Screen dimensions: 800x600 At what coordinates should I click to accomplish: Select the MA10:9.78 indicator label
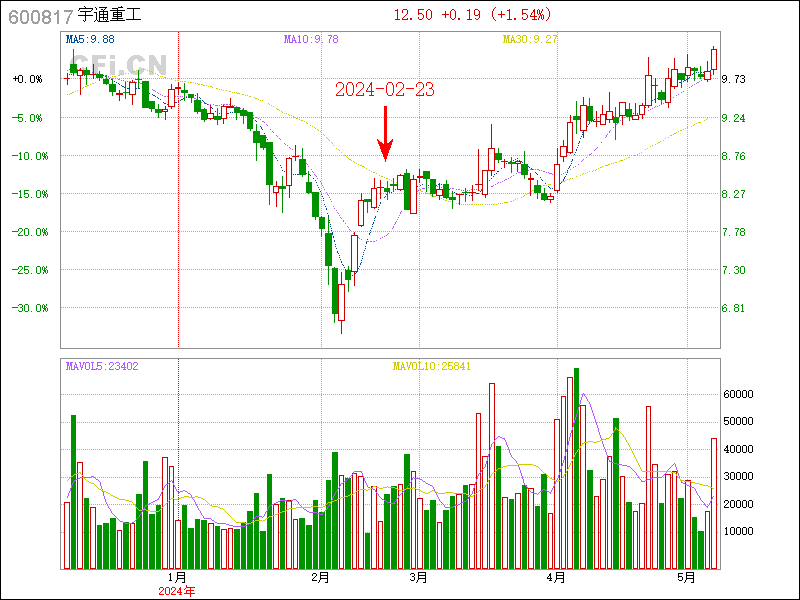click(x=311, y=39)
